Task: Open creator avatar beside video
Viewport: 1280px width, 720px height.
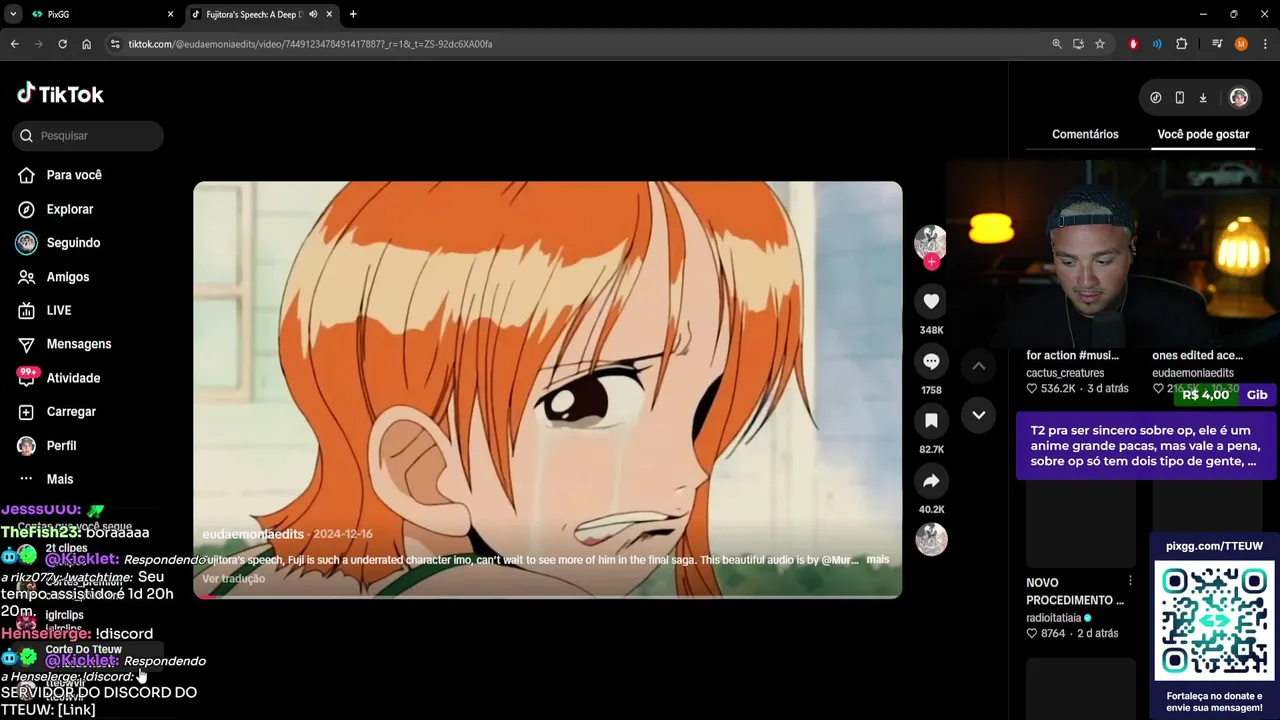Action: click(x=930, y=241)
